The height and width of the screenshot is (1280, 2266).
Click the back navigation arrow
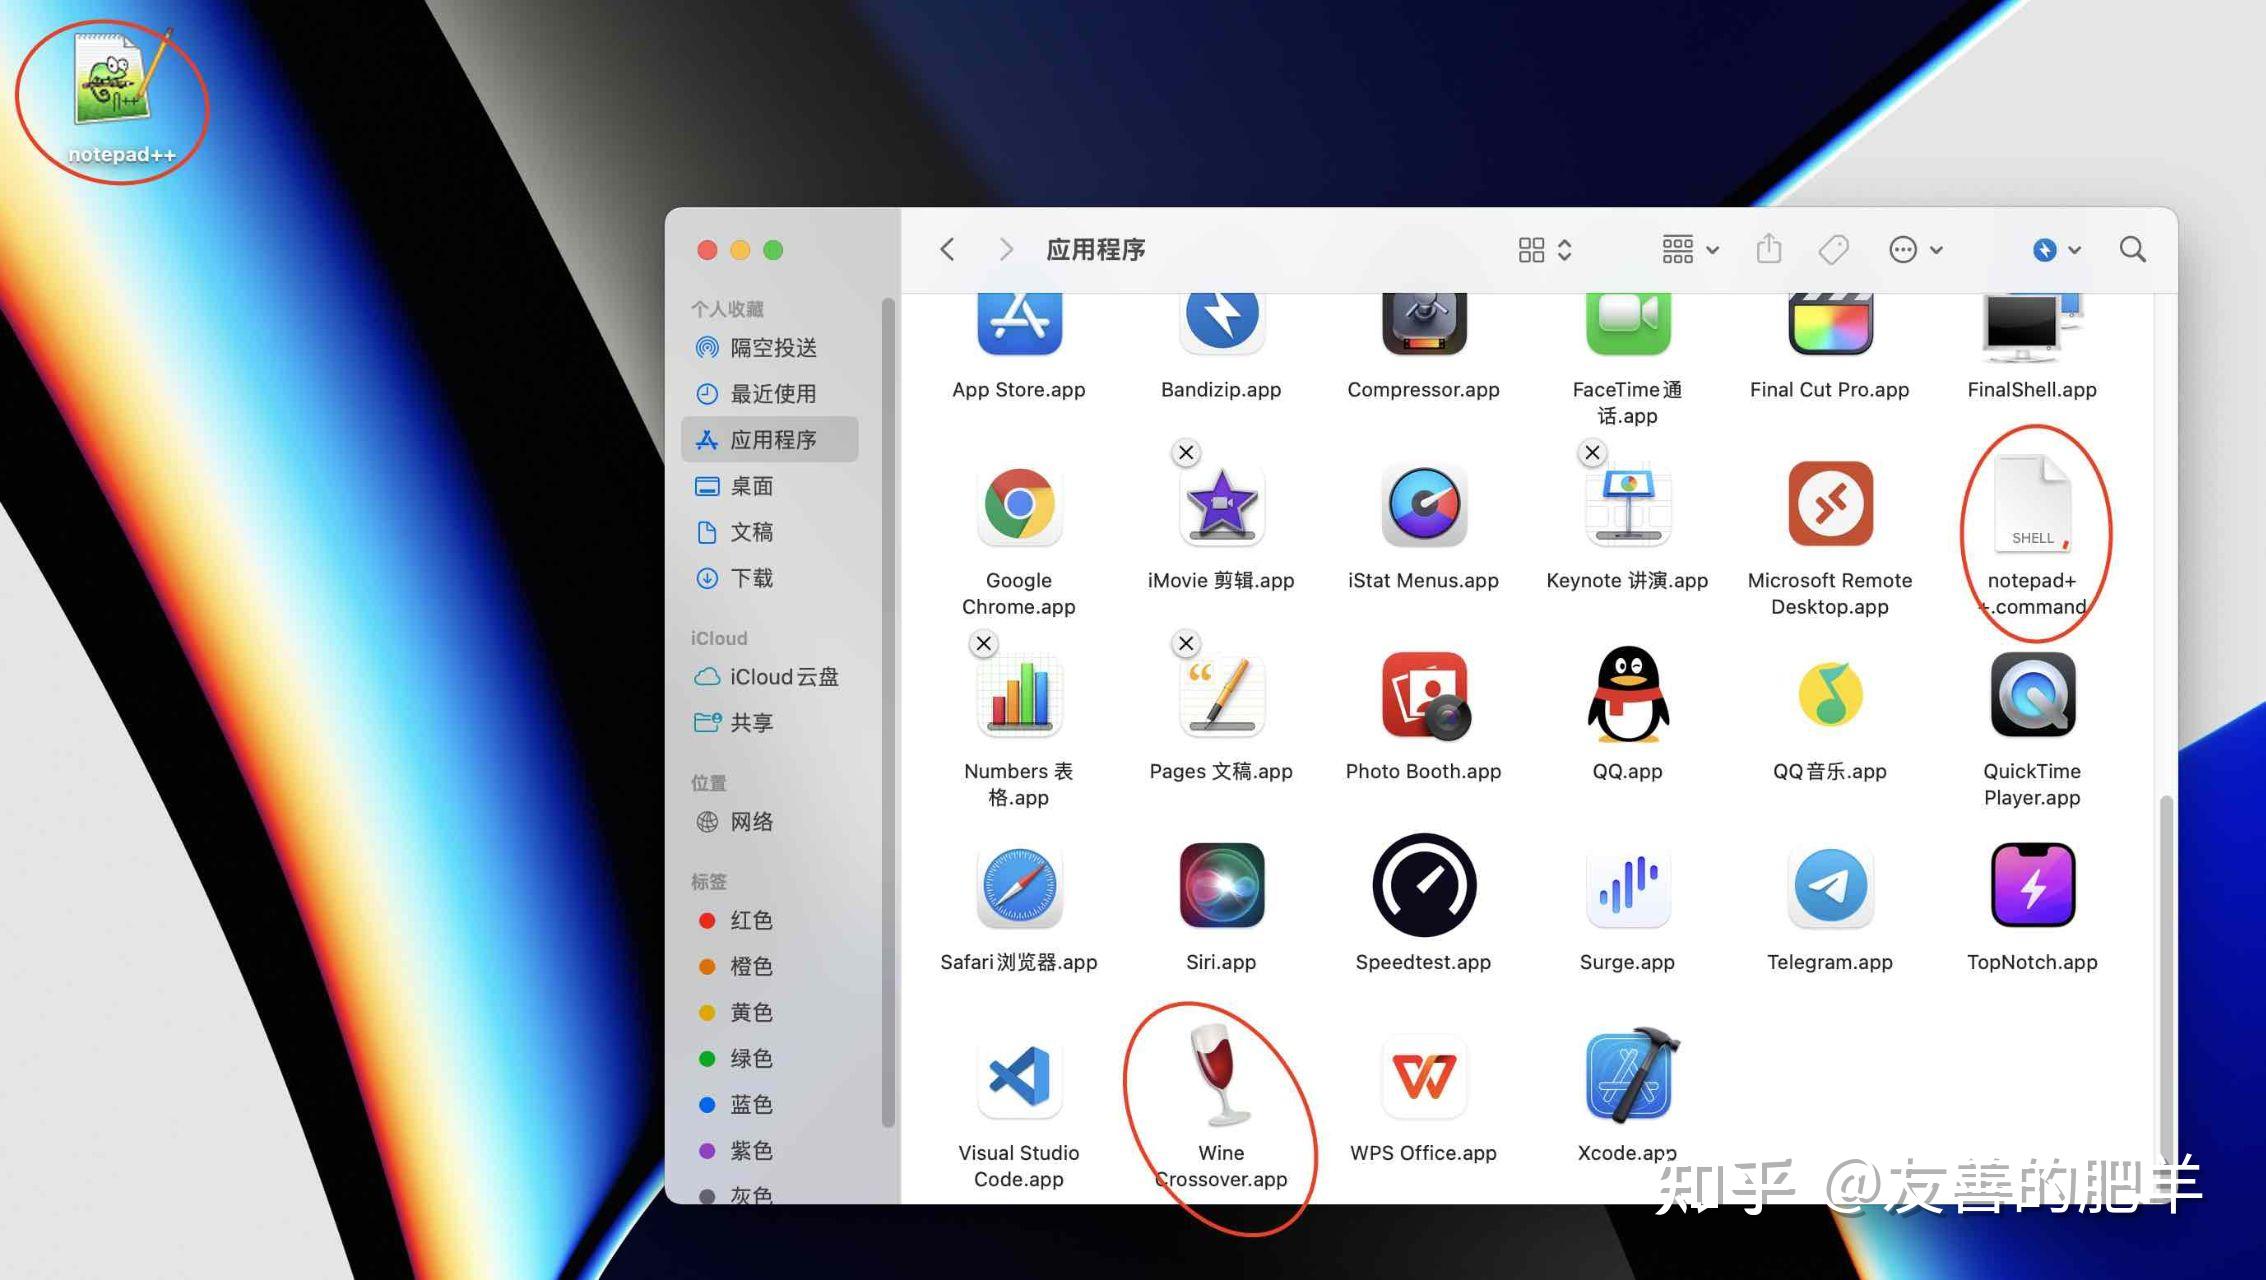point(948,249)
